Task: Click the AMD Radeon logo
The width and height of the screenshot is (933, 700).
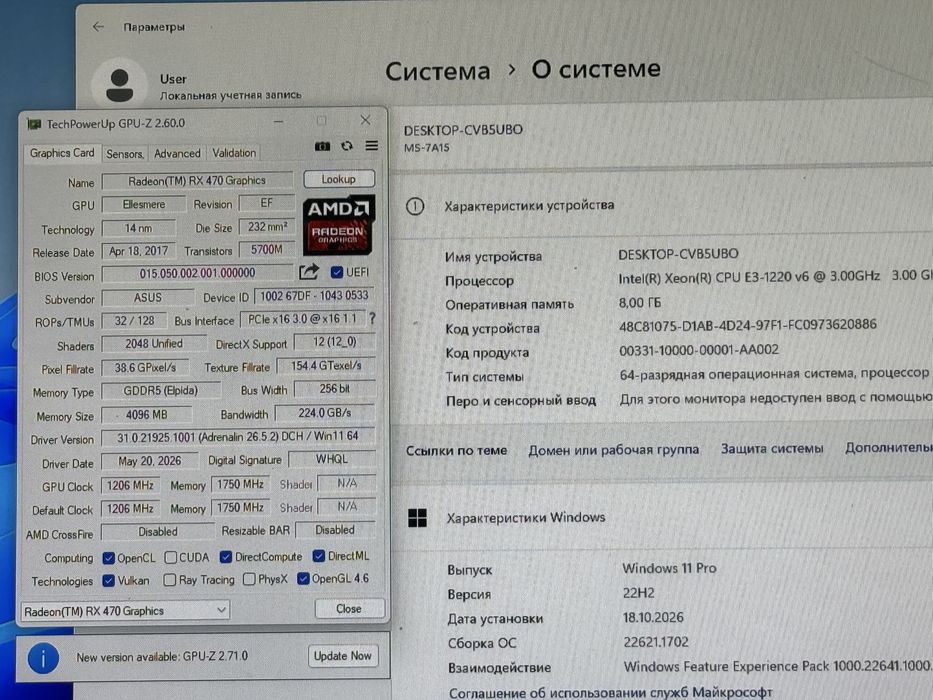Action: pos(338,224)
